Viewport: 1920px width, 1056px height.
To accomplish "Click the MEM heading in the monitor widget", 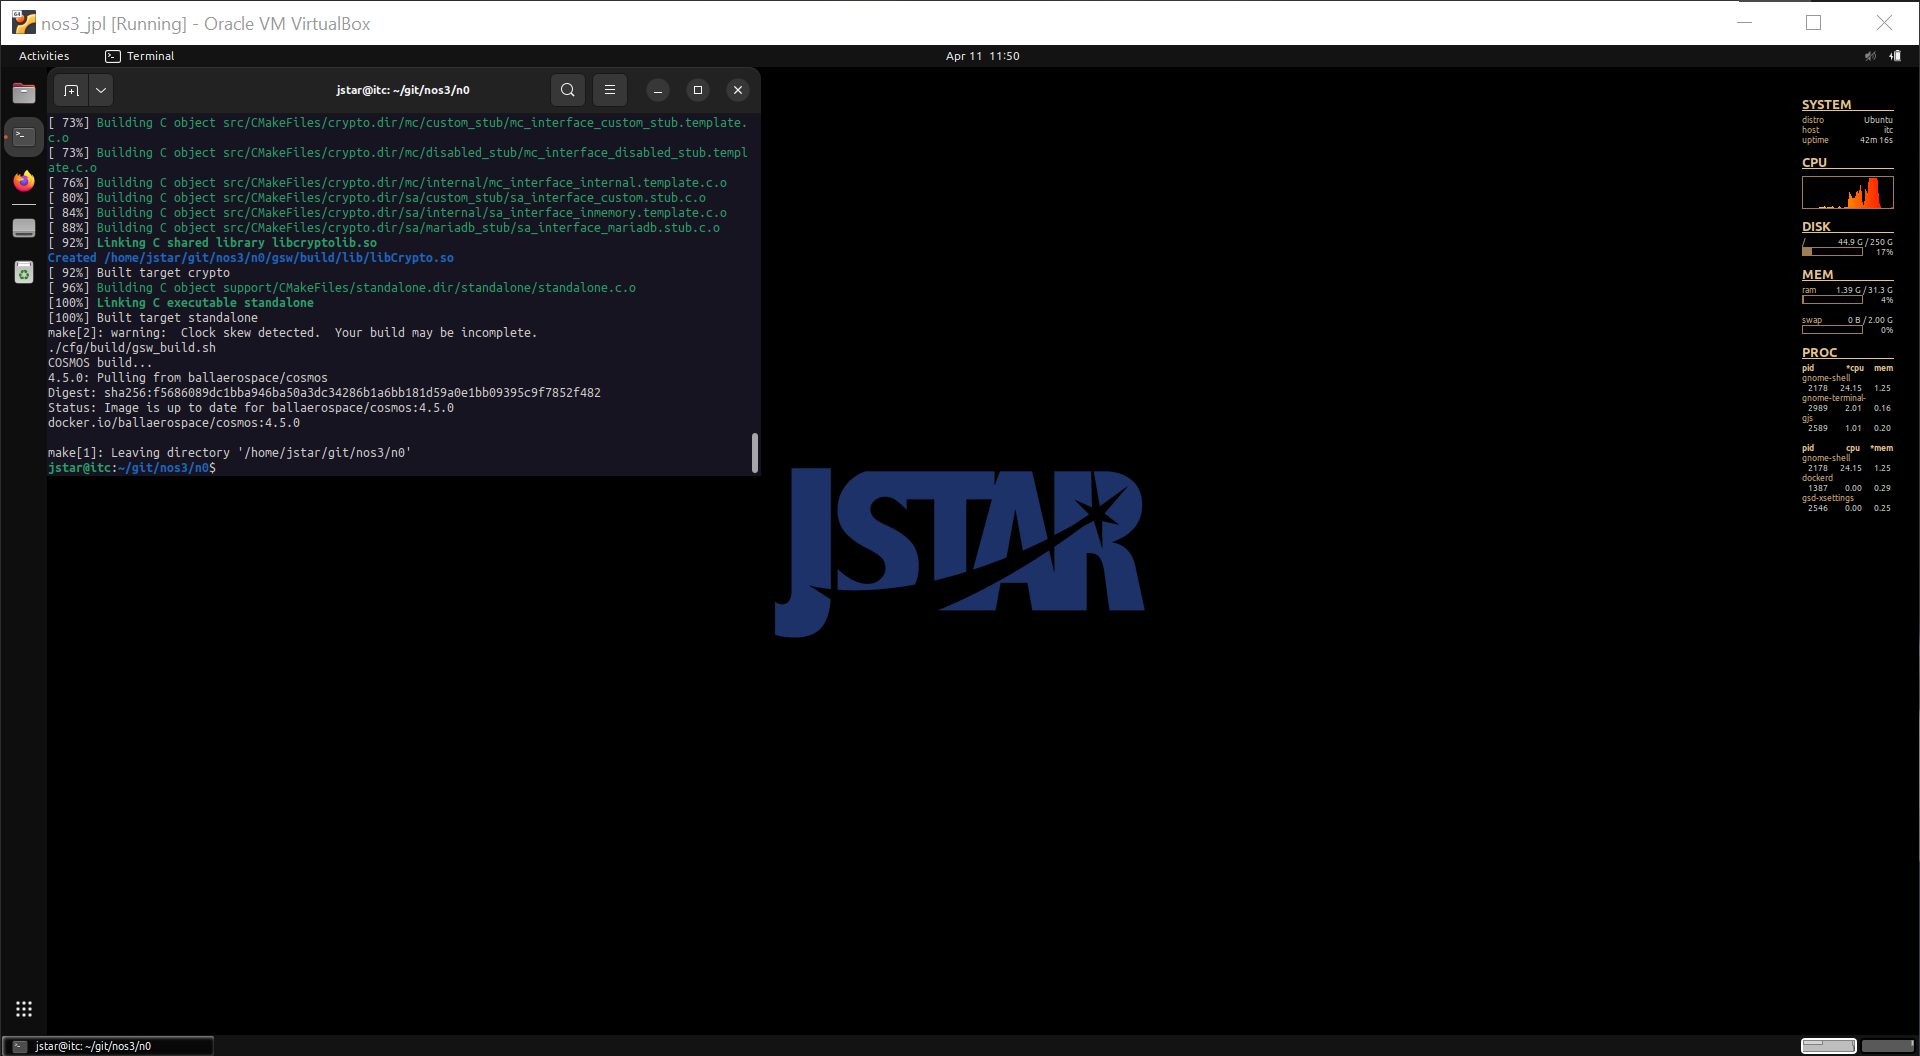I will pos(1817,275).
